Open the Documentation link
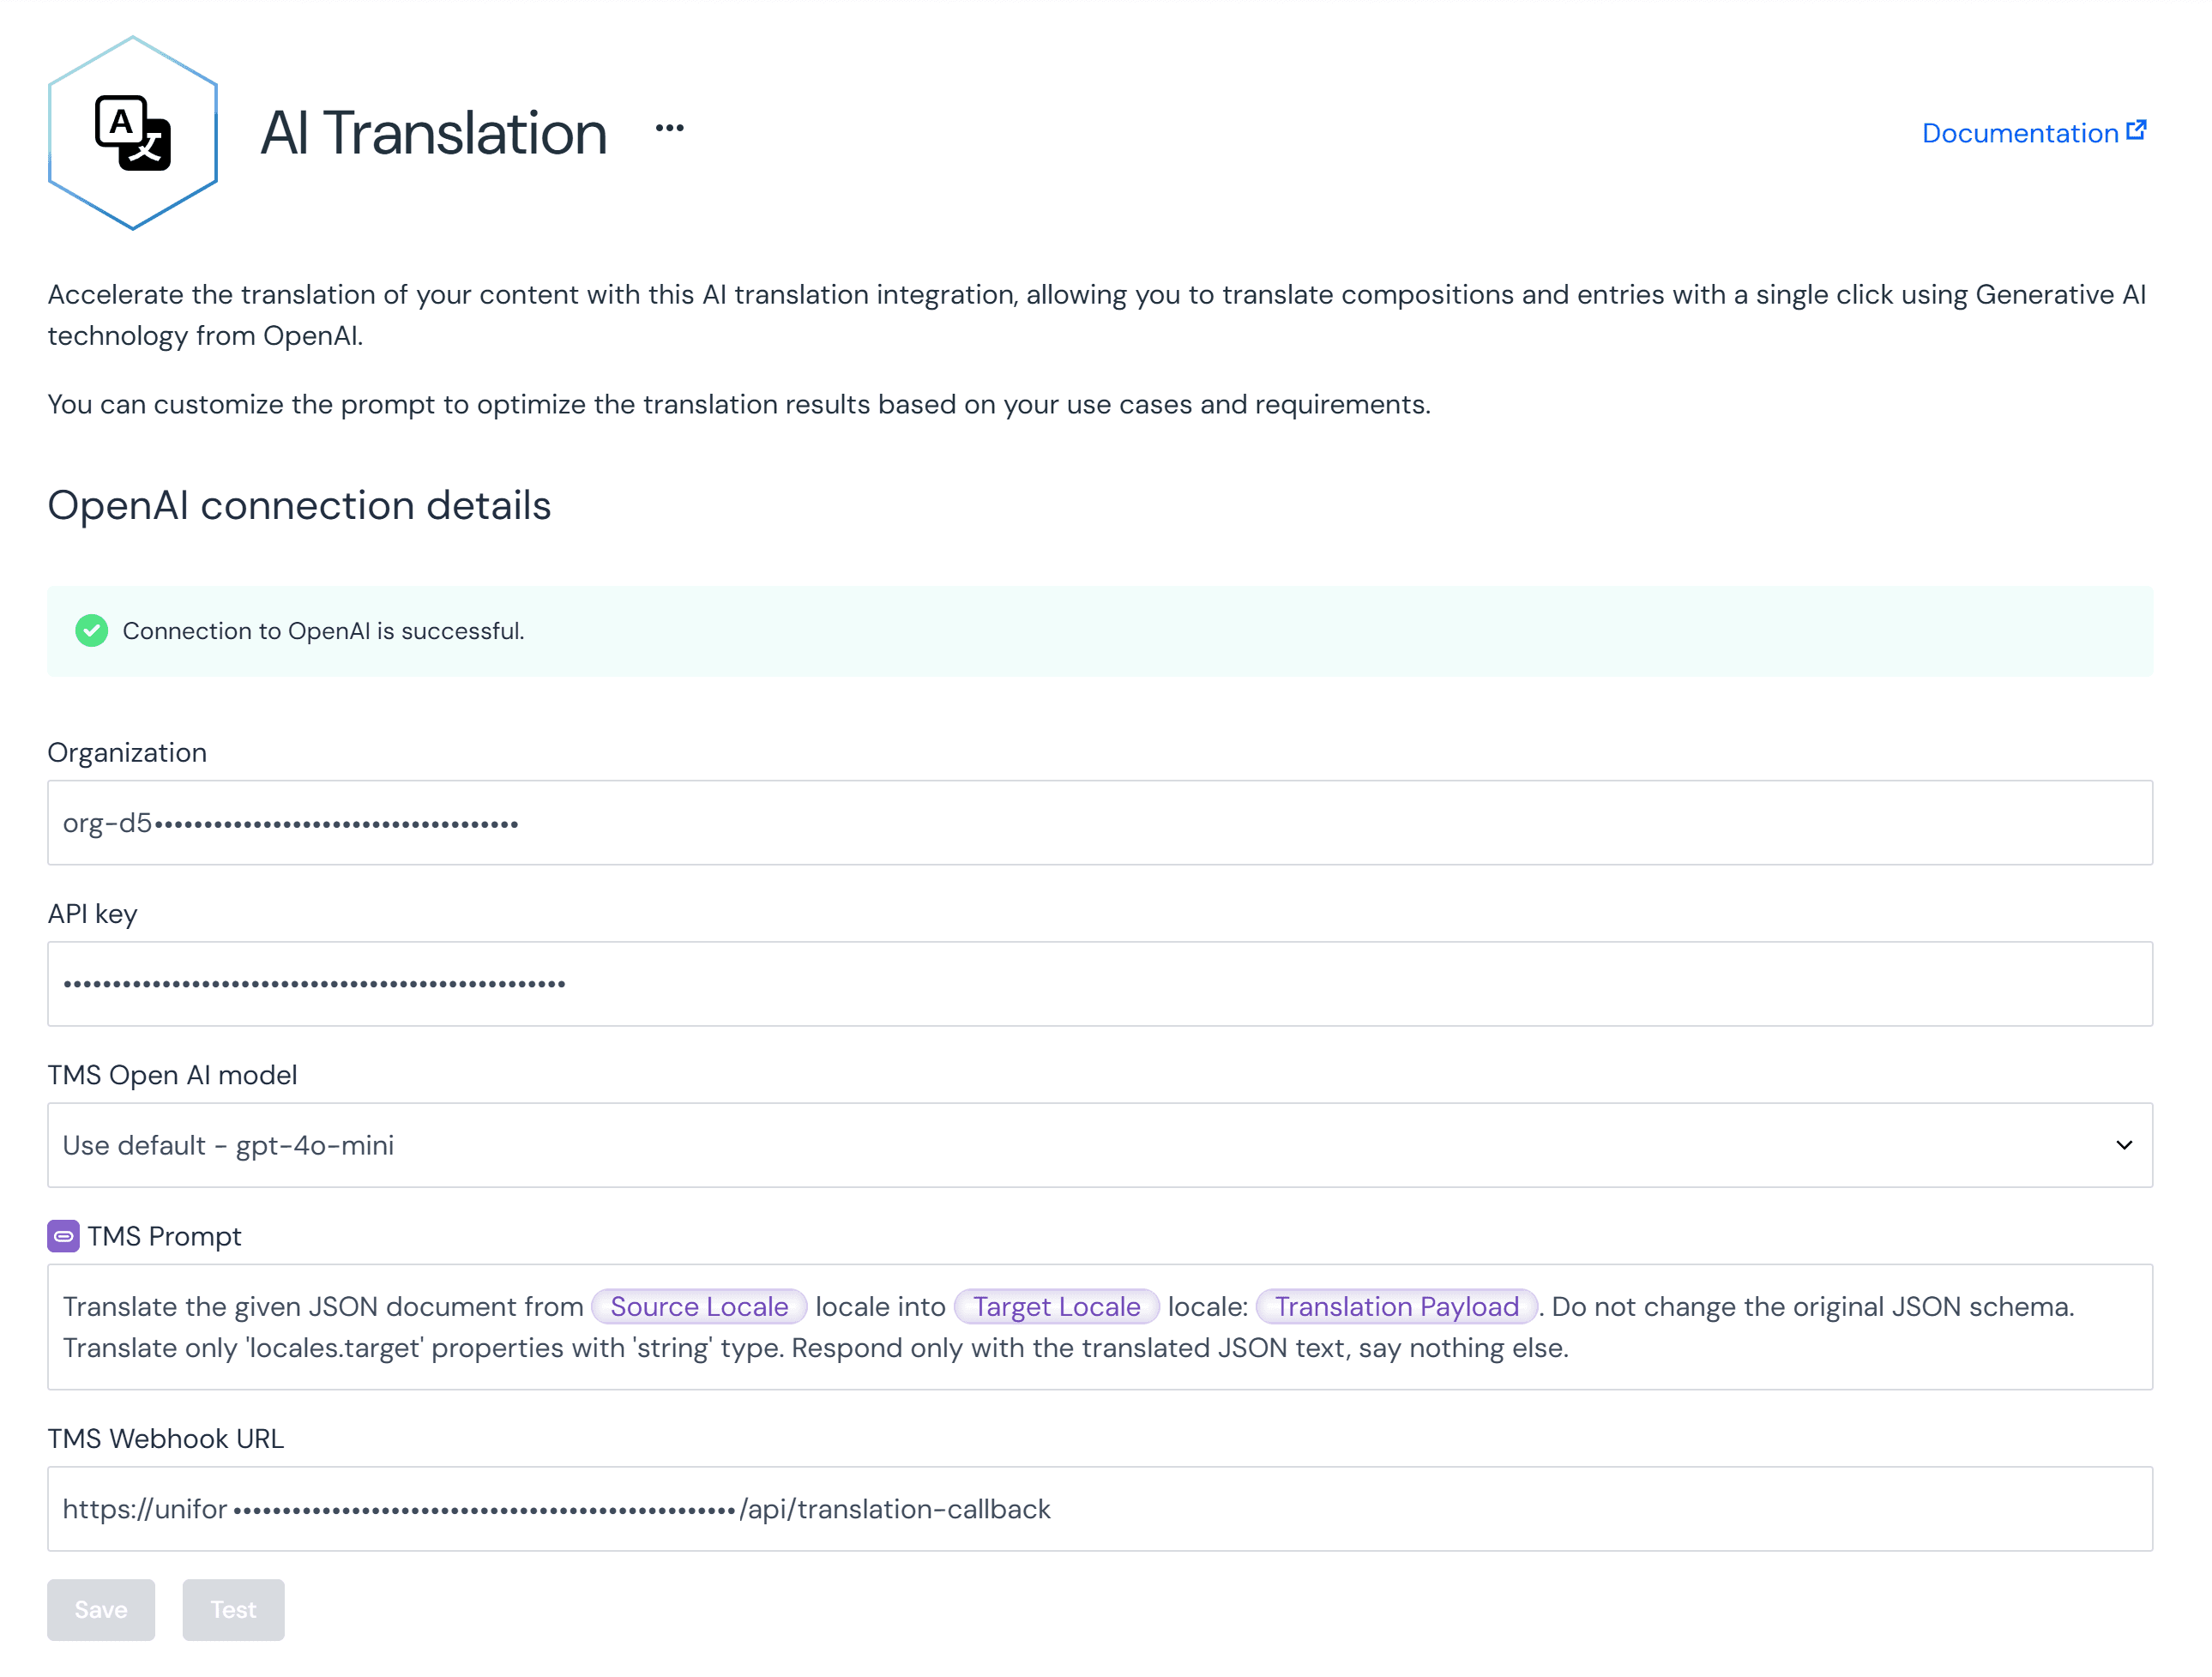The height and width of the screenshot is (1677, 2212). click(x=2033, y=133)
